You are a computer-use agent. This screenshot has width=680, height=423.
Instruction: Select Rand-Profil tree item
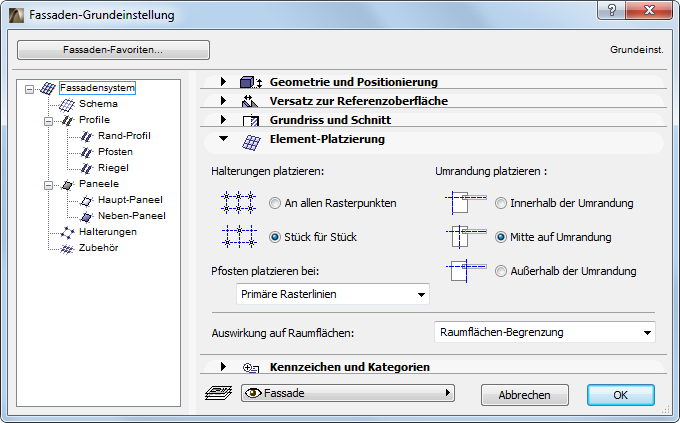point(124,136)
